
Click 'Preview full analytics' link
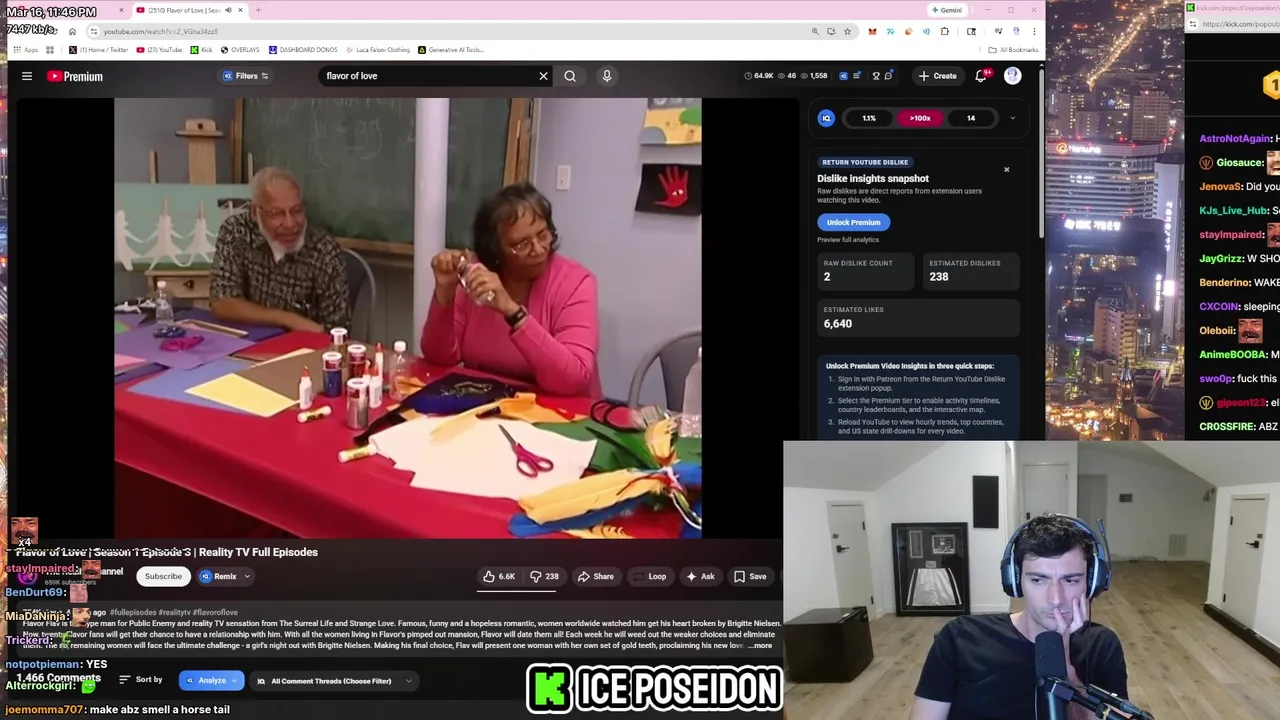click(848, 240)
